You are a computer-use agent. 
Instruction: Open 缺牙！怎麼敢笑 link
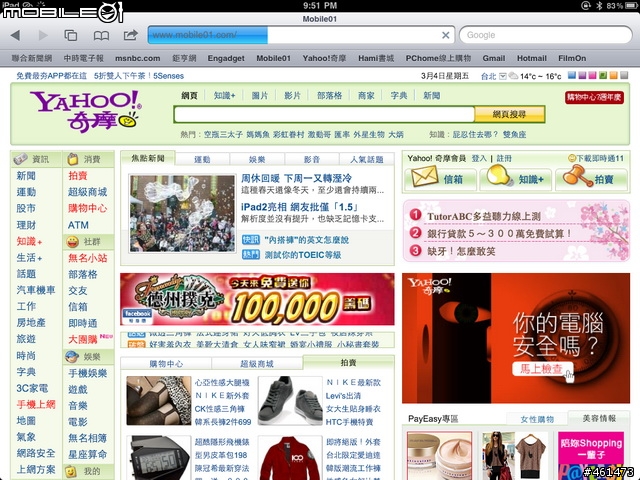(x=461, y=251)
